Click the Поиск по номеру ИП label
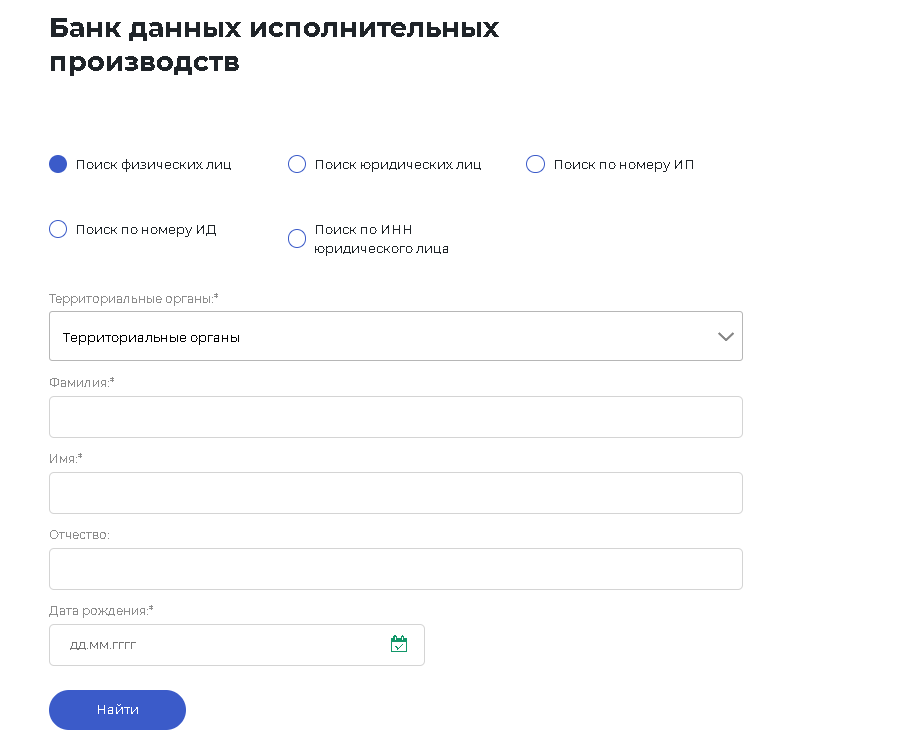 pyautogui.click(x=624, y=165)
